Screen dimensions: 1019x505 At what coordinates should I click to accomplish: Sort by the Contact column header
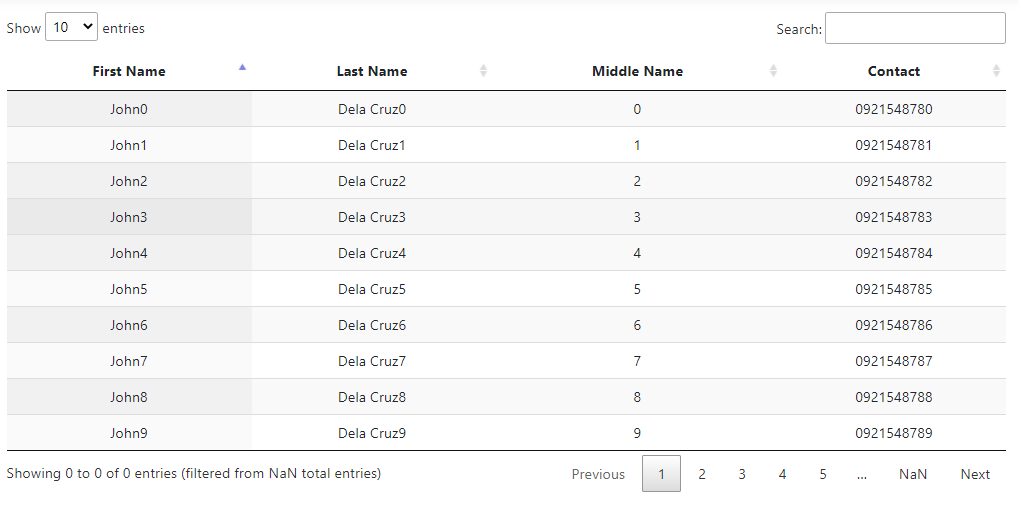point(893,72)
